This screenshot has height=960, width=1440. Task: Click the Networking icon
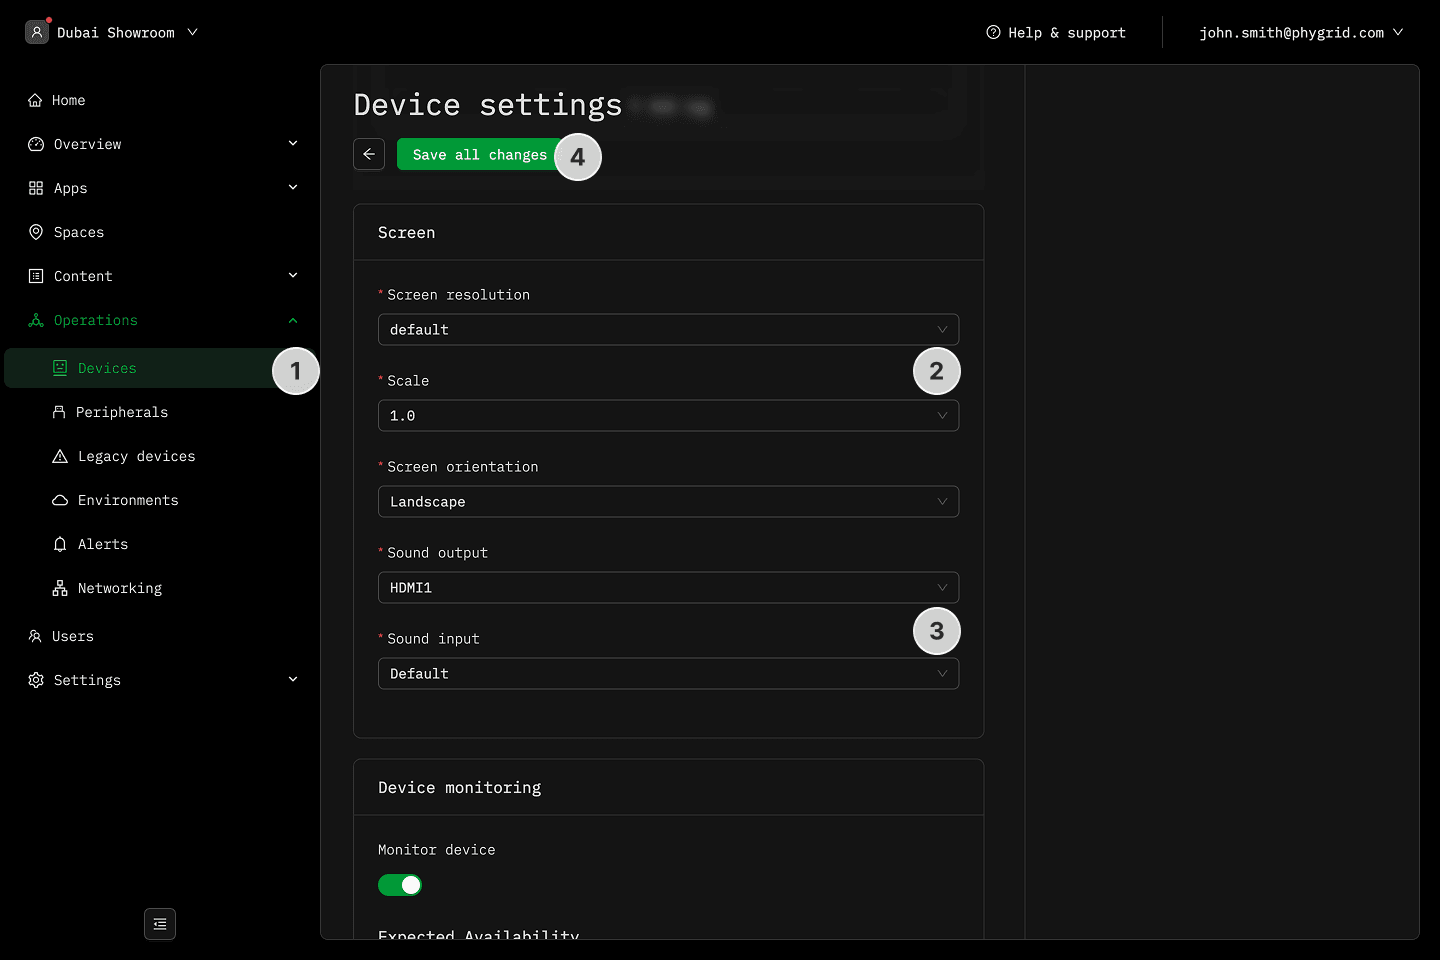point(60,588)
